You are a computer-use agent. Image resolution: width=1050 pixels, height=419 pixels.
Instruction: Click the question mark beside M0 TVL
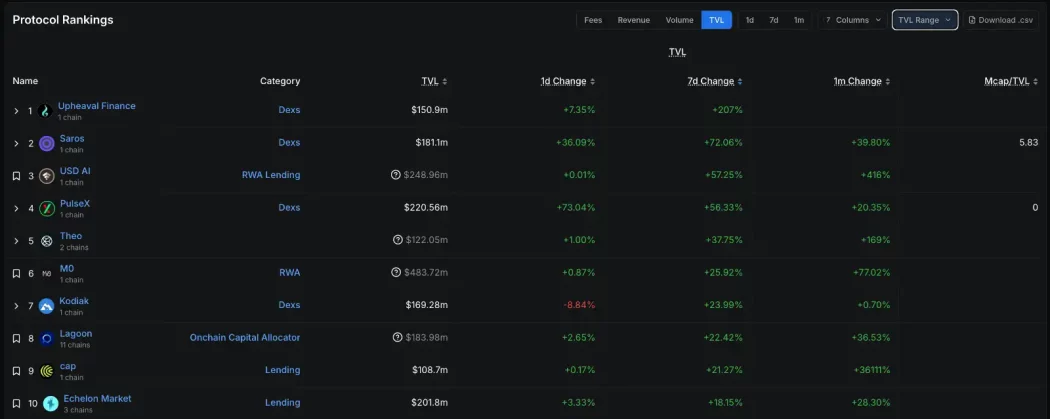[x=396, y=273]
